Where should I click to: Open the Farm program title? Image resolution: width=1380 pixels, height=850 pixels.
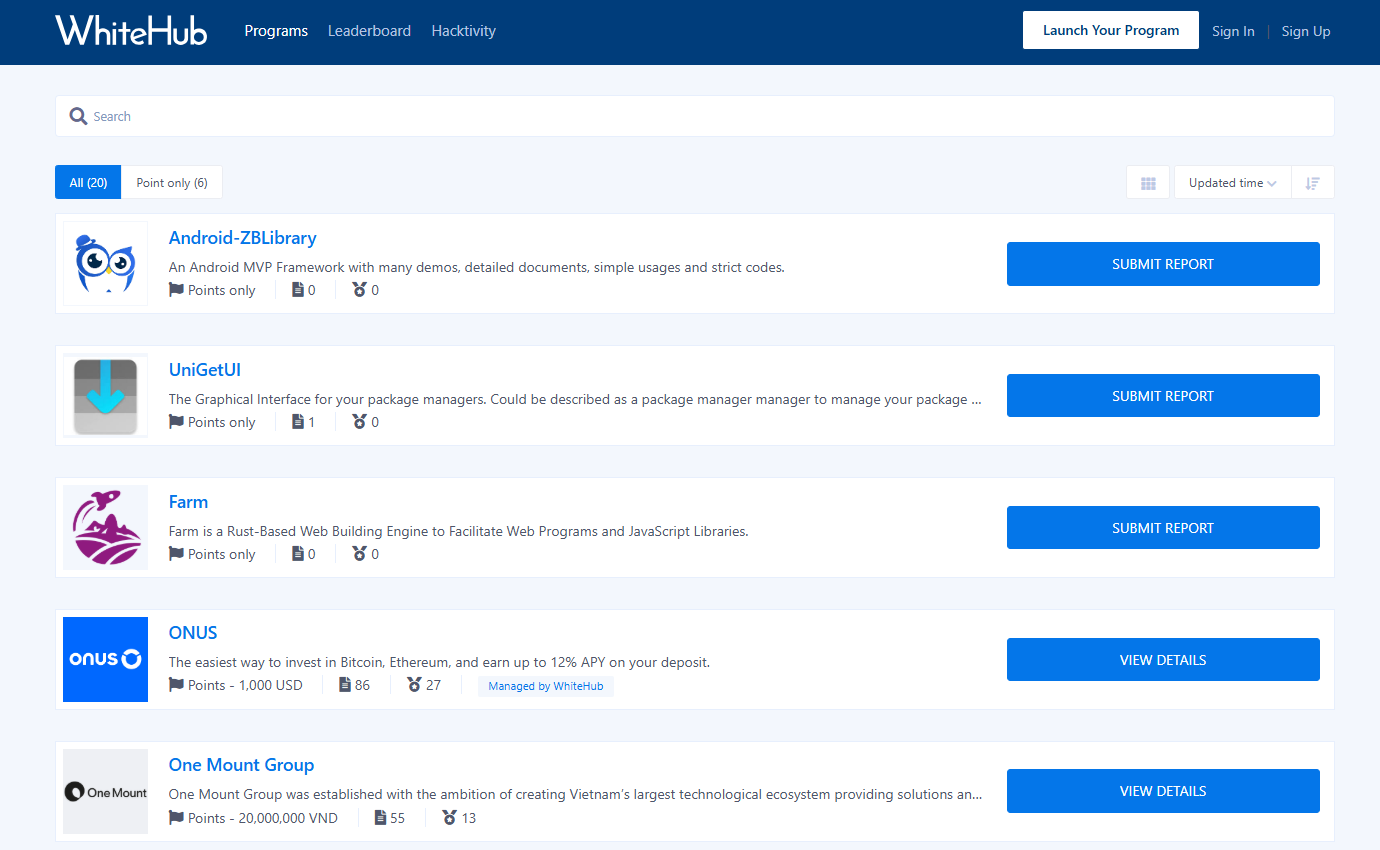(188, 502)
